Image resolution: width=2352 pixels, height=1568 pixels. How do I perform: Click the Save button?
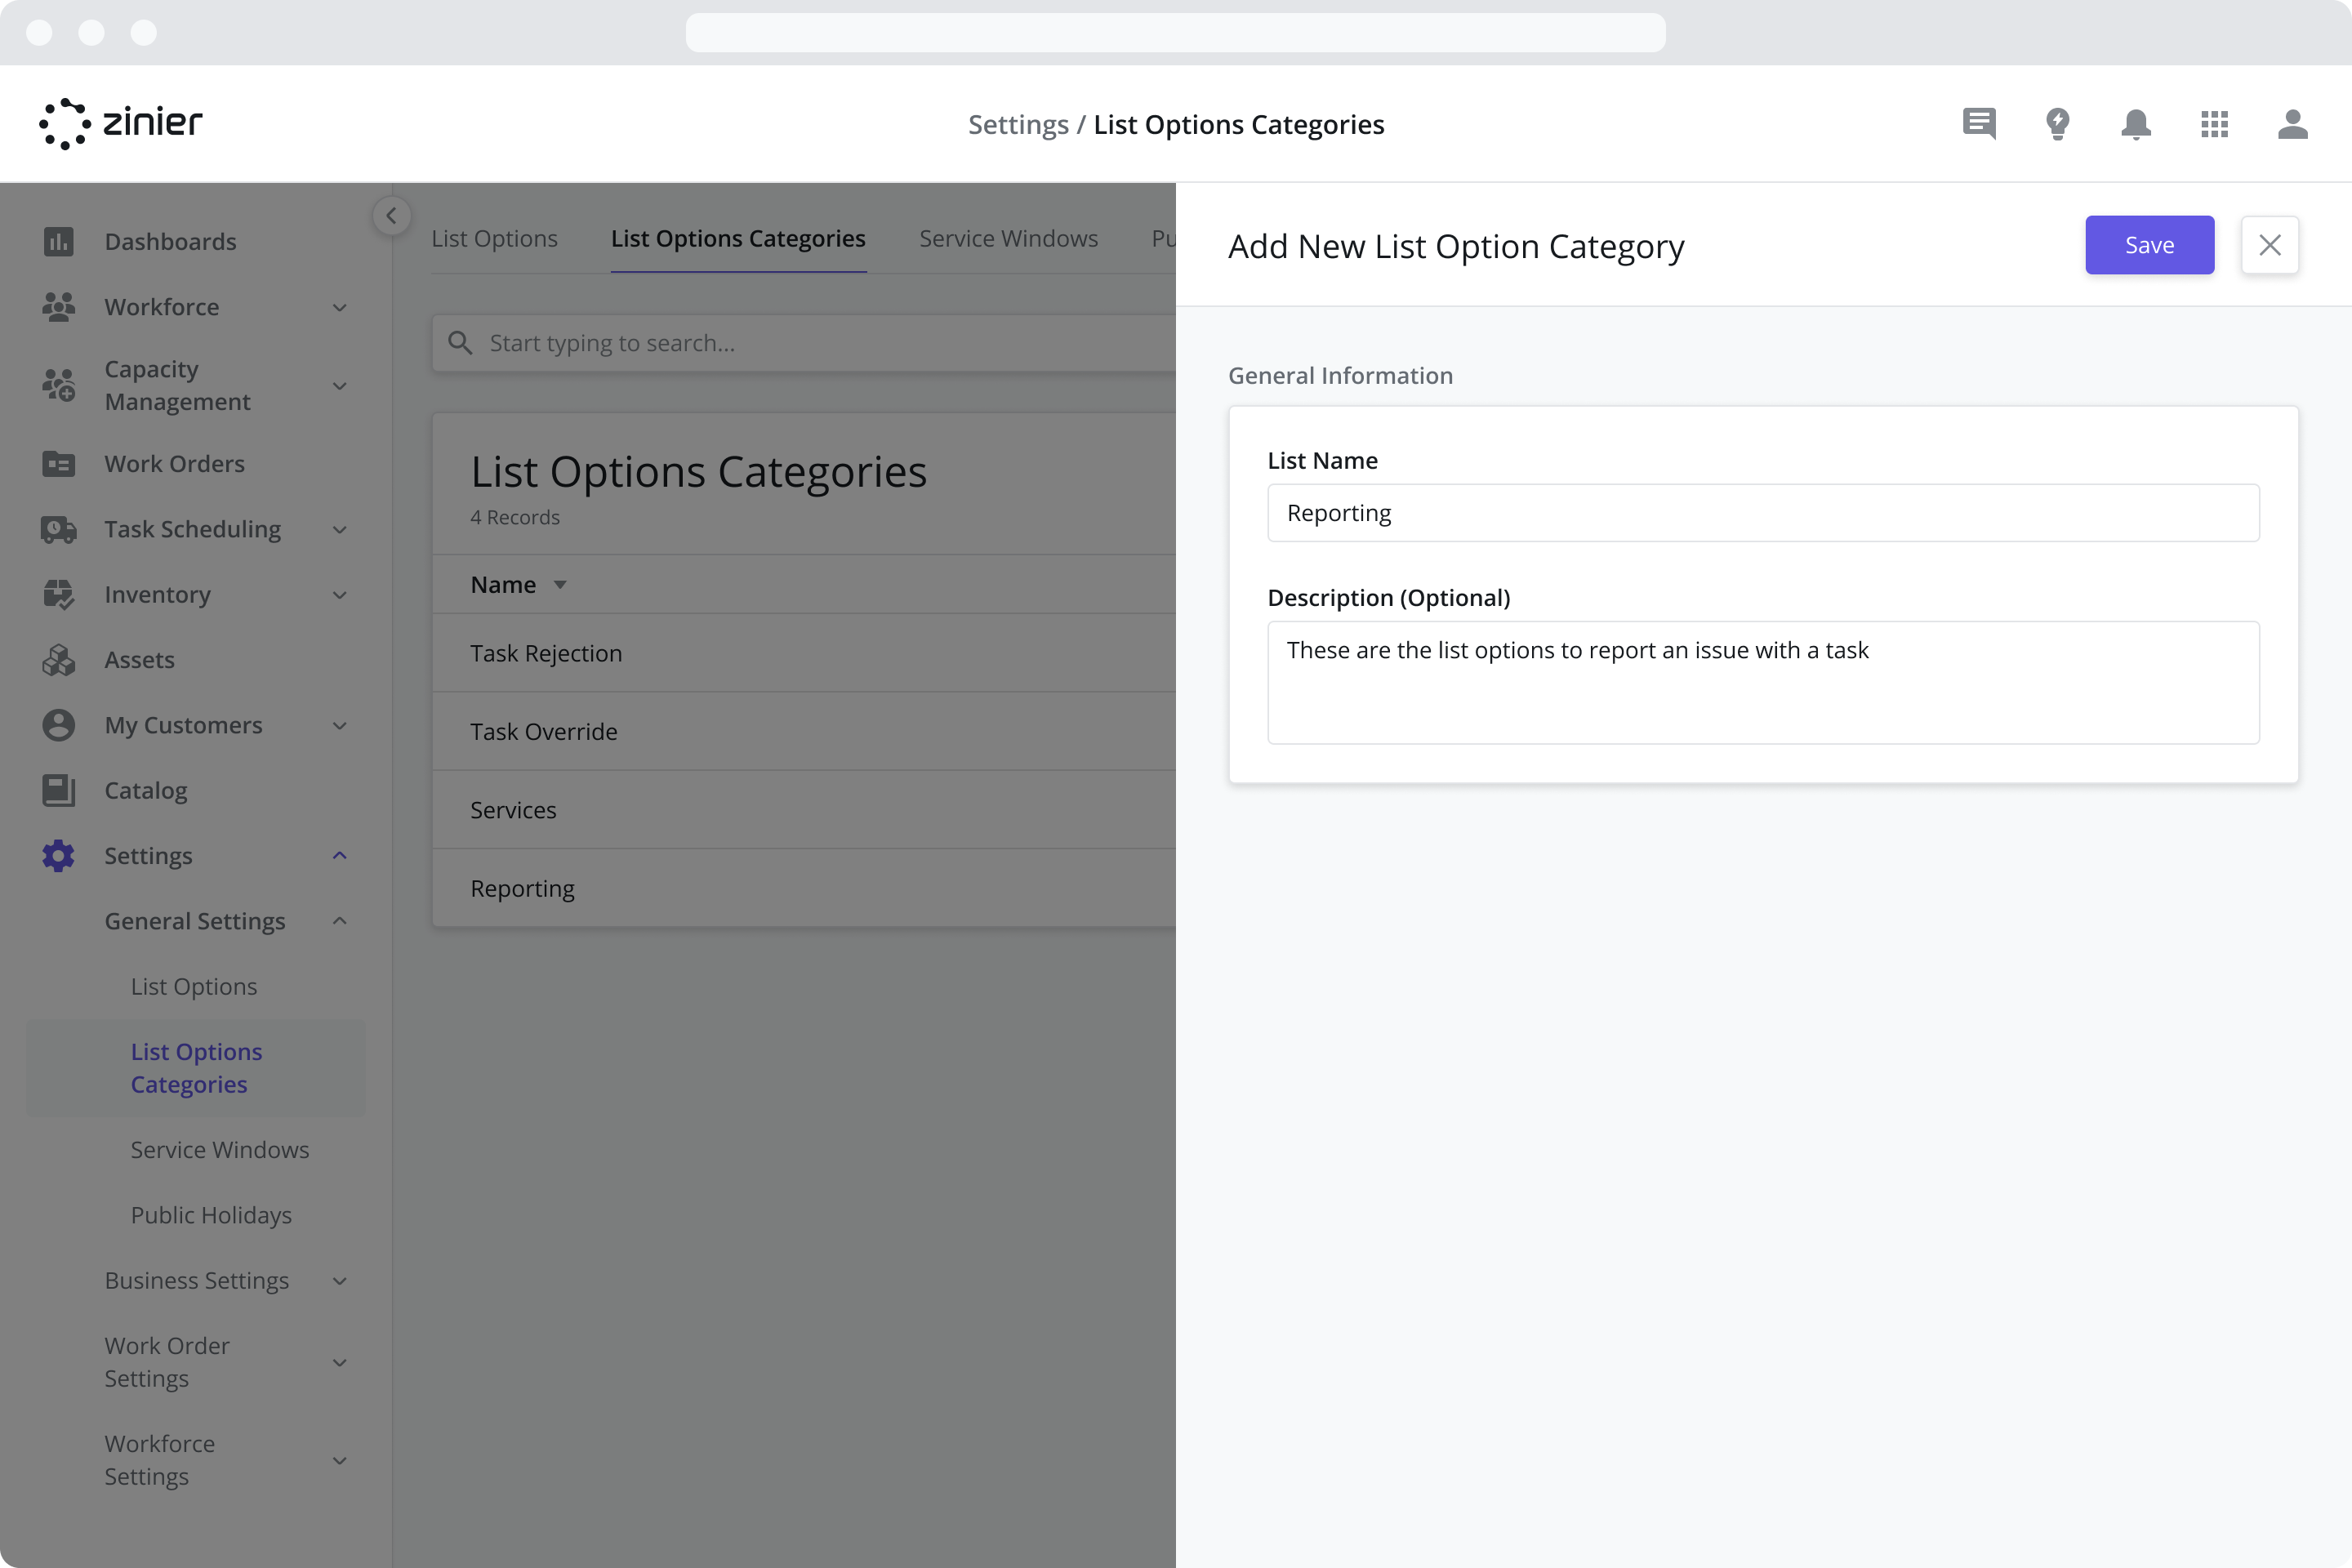[2149, 245]
